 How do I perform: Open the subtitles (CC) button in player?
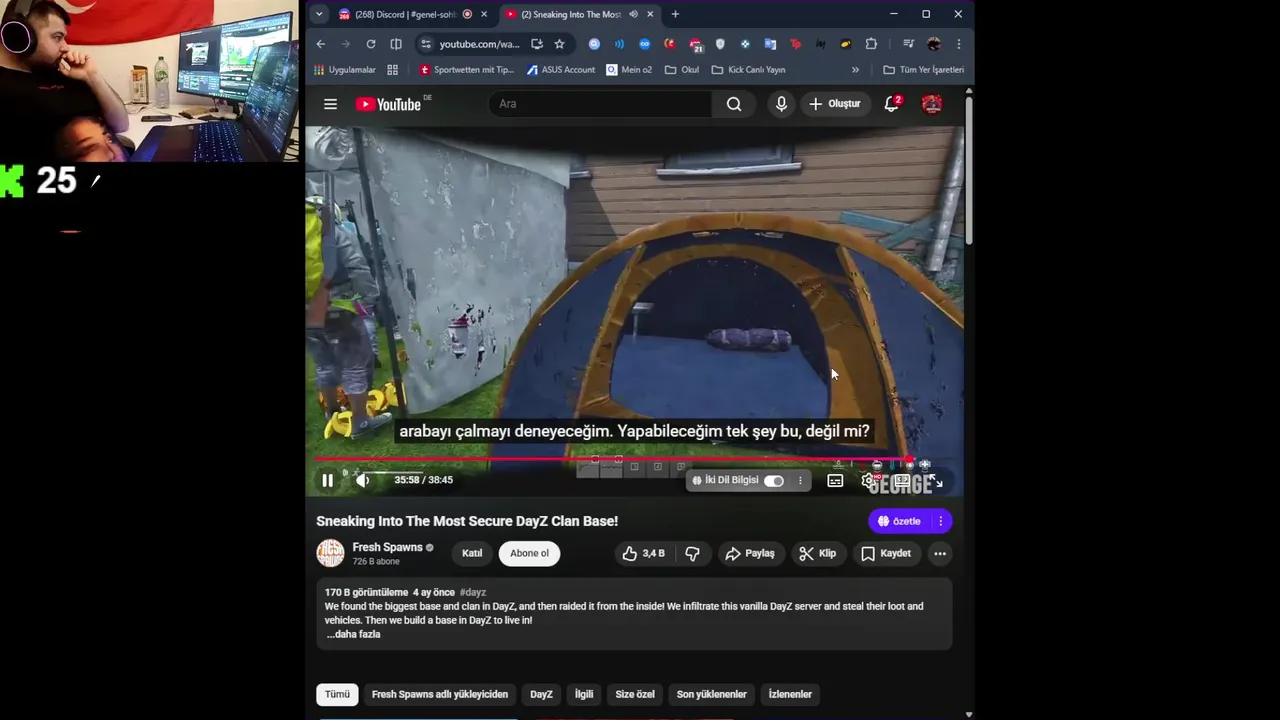(835, 481)
